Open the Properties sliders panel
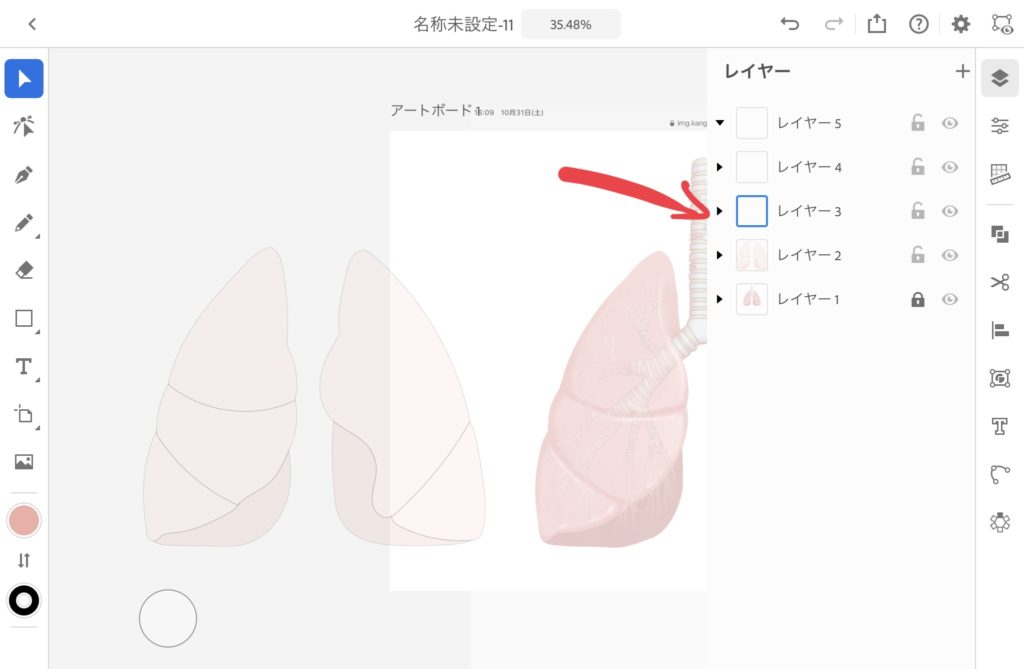 coord(999,125)
